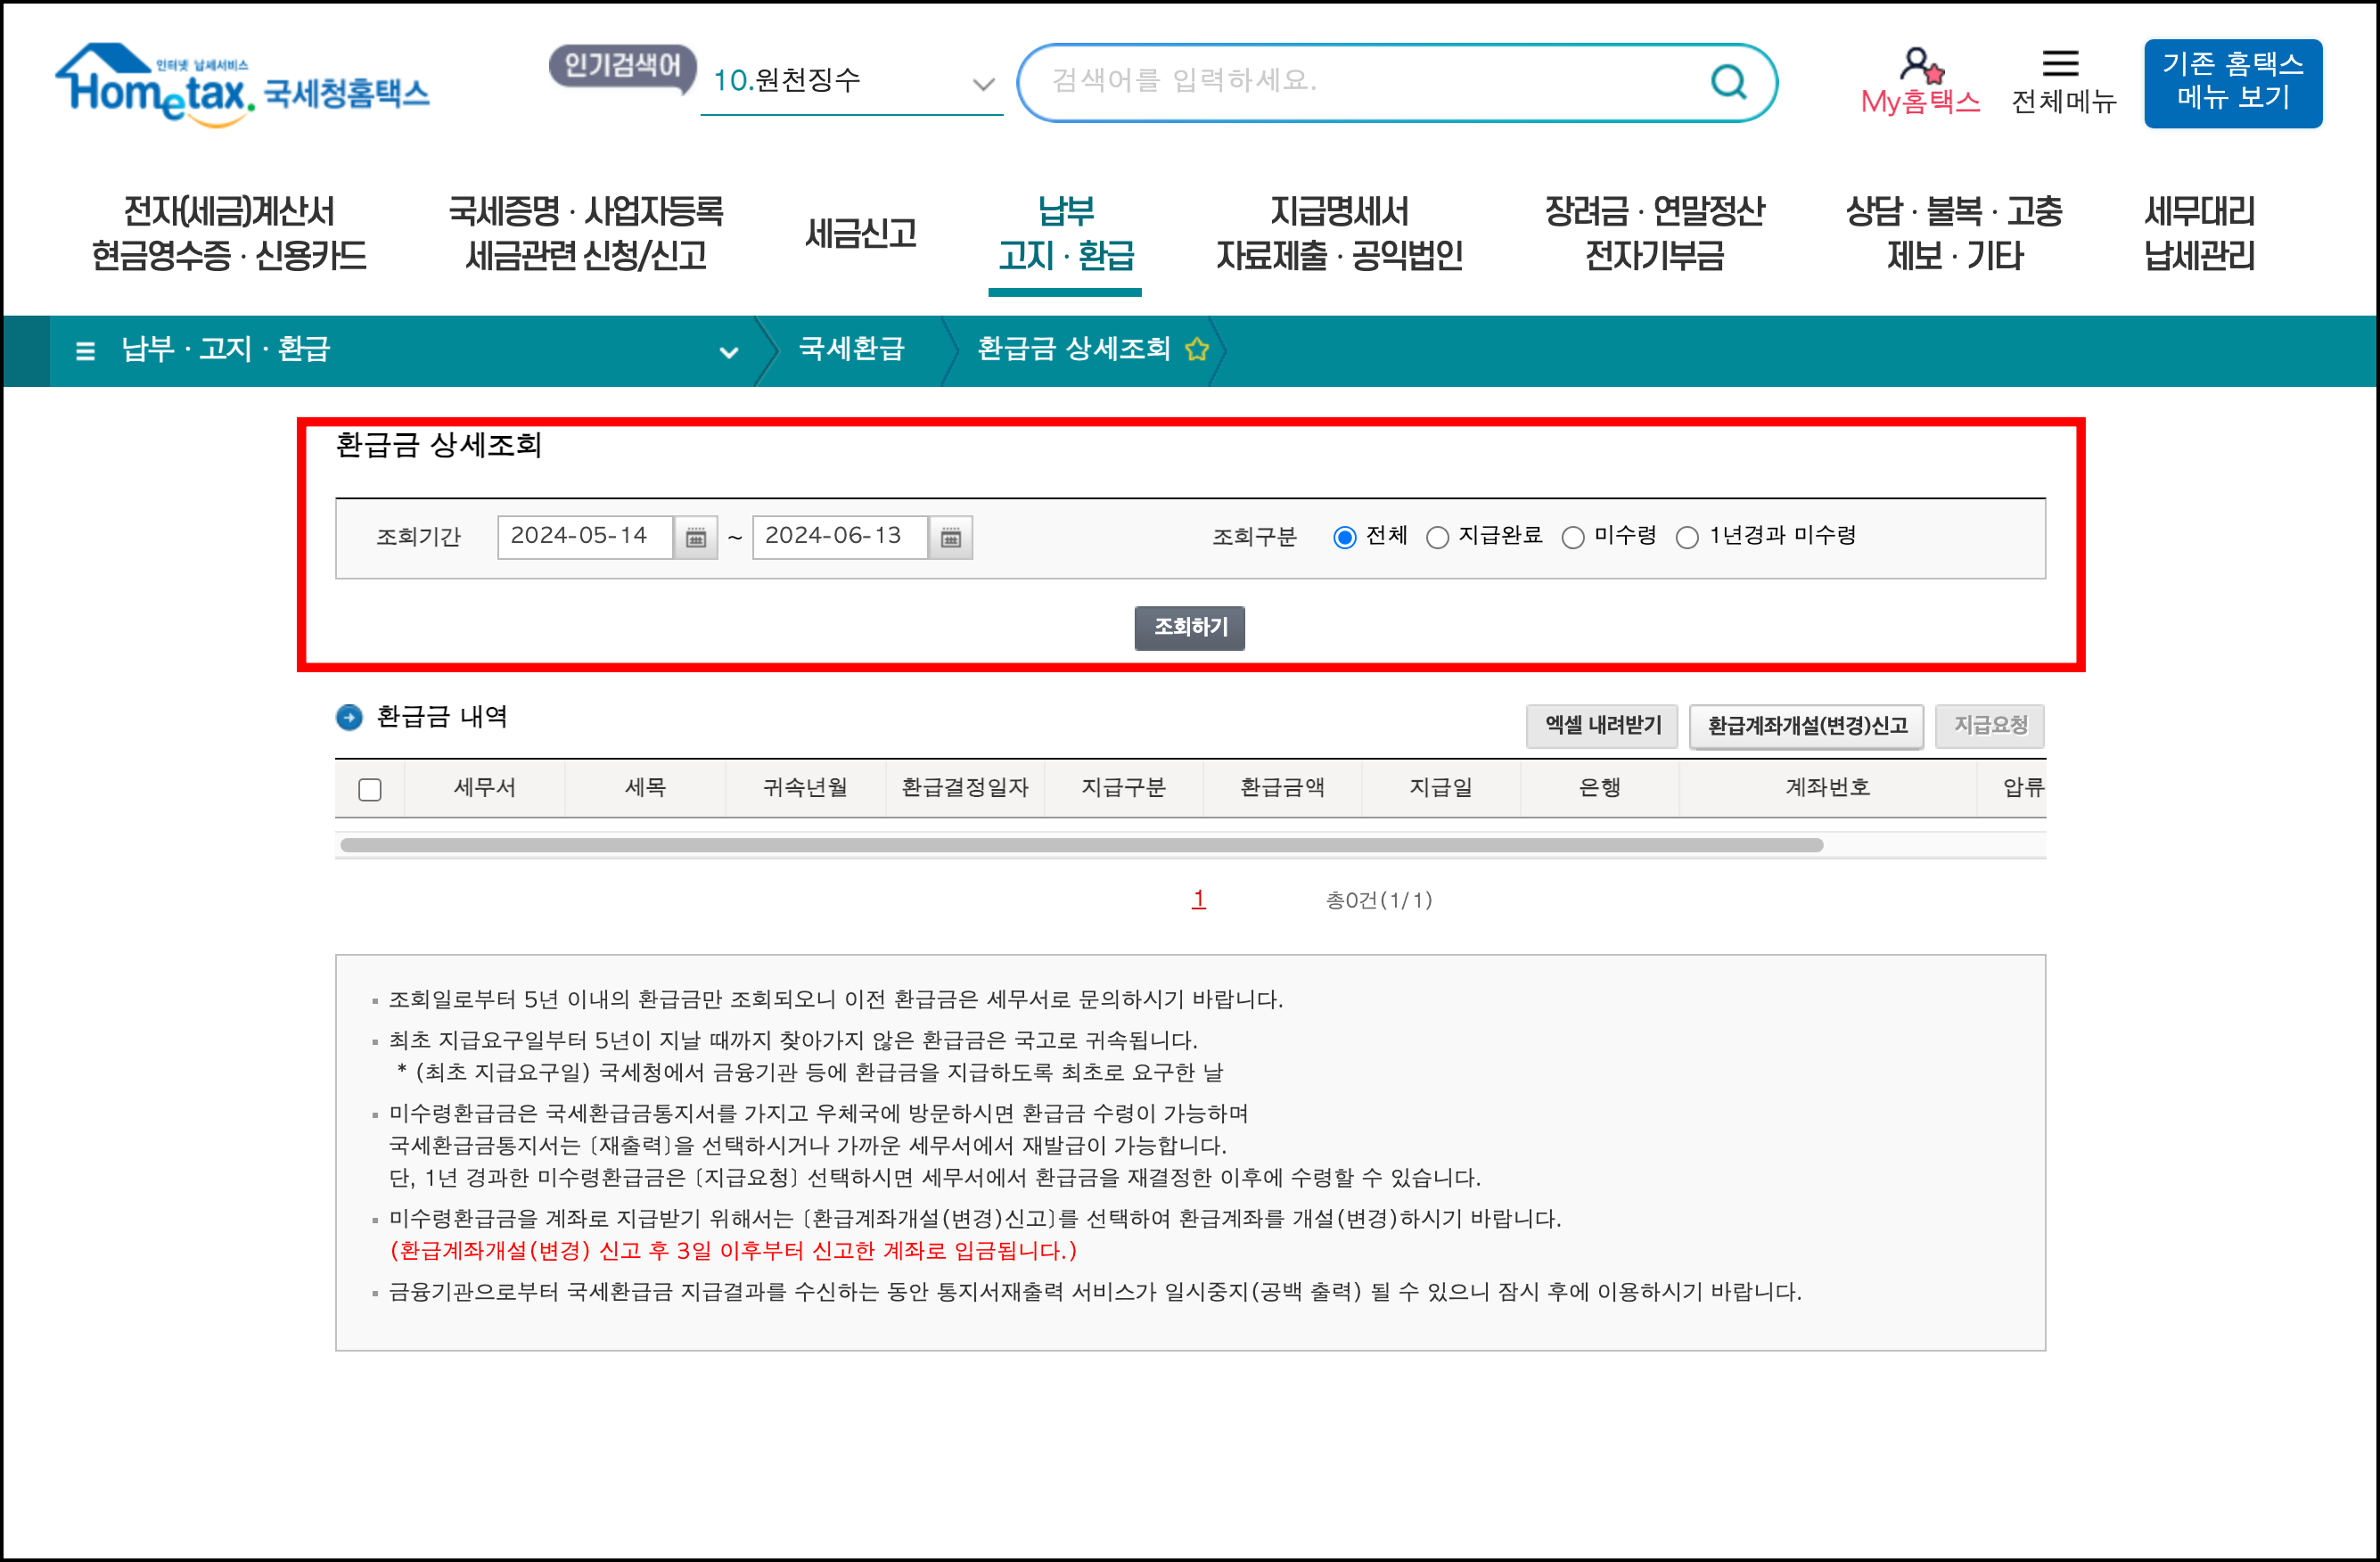Open 장려금·연말정산 전자기부금 menu
Viewport: 2380px width, 1562px height.
tap(1655, 233)
